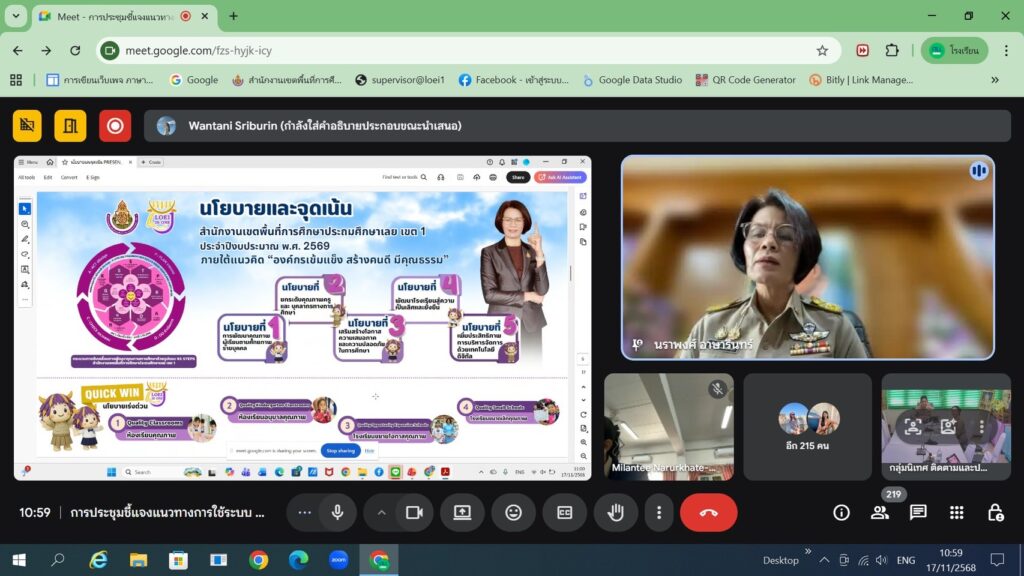The width and height of the screenshot is (1024, 576).
Task: Open the three-dot more options menu
Action: (x=658, y=512)
